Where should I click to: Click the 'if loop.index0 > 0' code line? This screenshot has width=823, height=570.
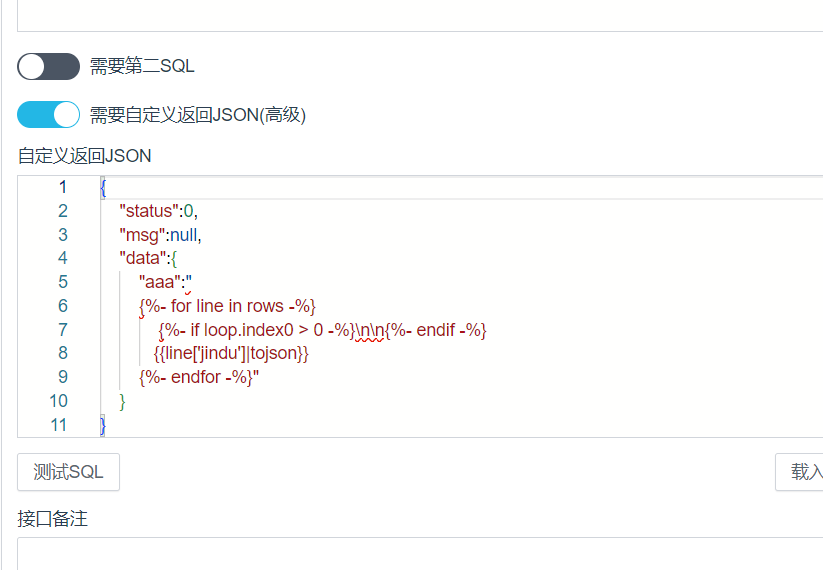click(270, 330)
